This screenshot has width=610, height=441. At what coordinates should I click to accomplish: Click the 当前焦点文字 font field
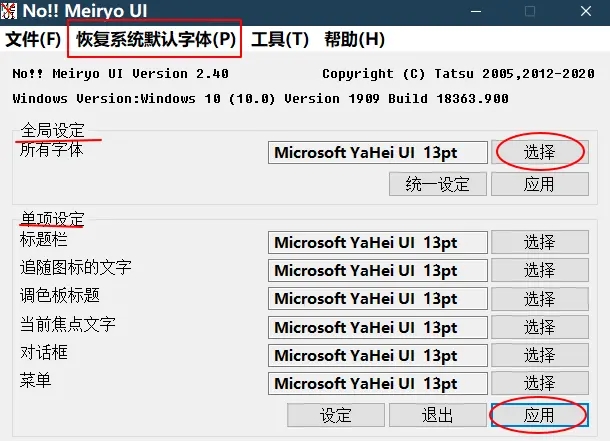coord(378,327)
